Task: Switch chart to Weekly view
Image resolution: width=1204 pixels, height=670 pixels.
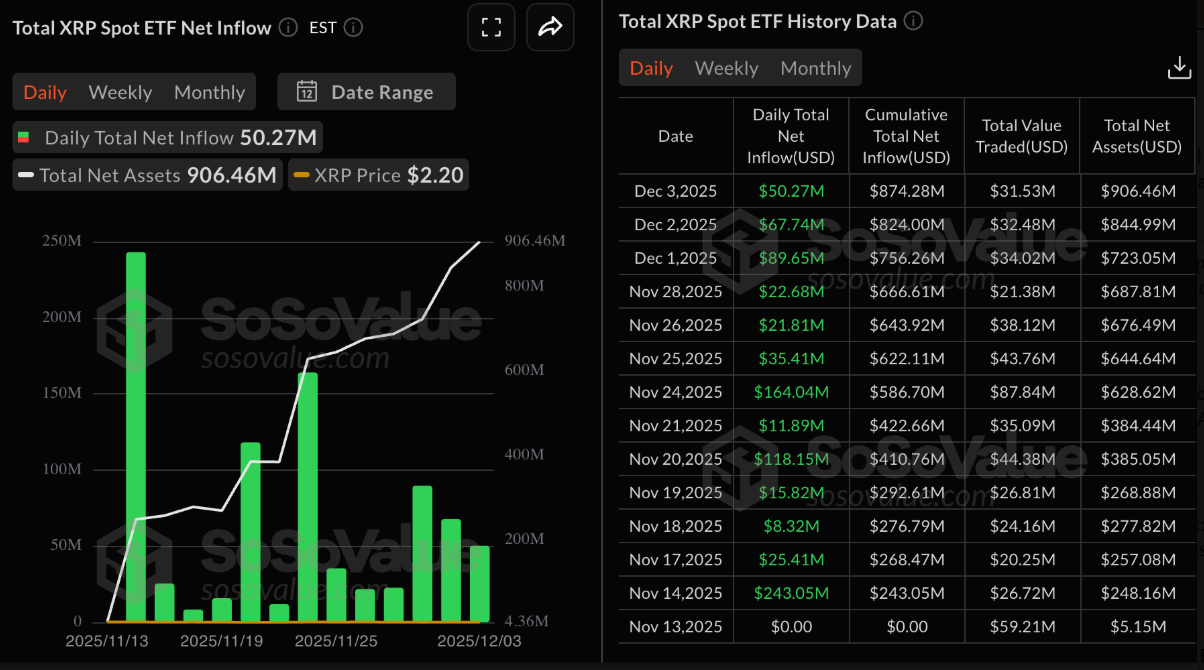Action: pyautogui.click(x=120, y=92)
